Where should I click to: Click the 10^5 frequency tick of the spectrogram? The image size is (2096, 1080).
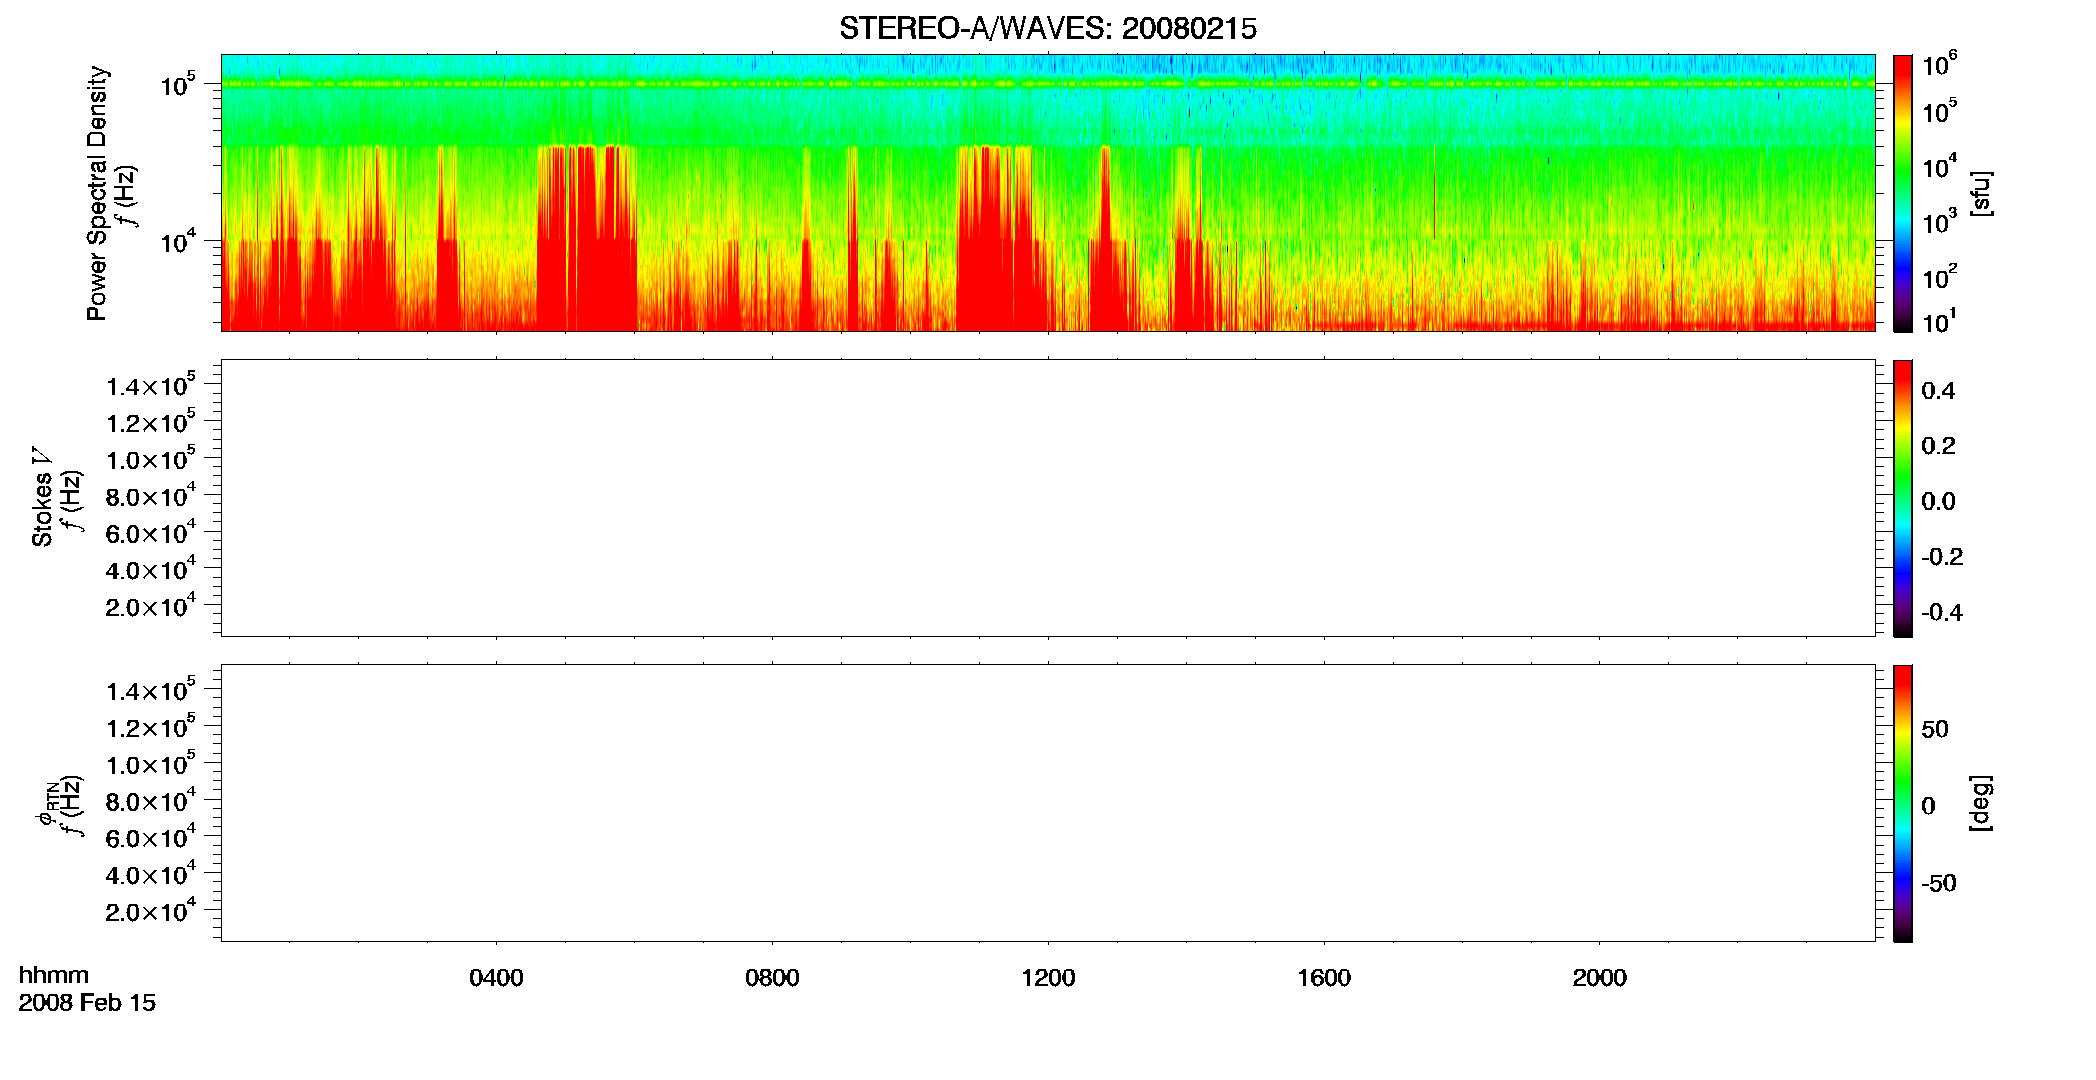point(179,85)
